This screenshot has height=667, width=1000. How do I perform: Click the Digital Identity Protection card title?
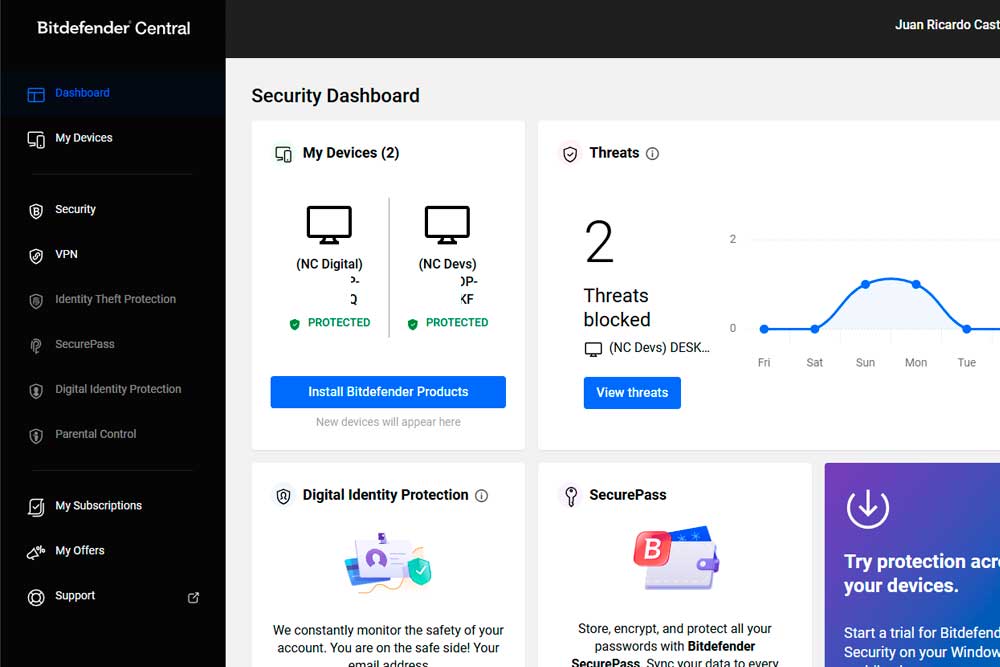coord(385,495)
